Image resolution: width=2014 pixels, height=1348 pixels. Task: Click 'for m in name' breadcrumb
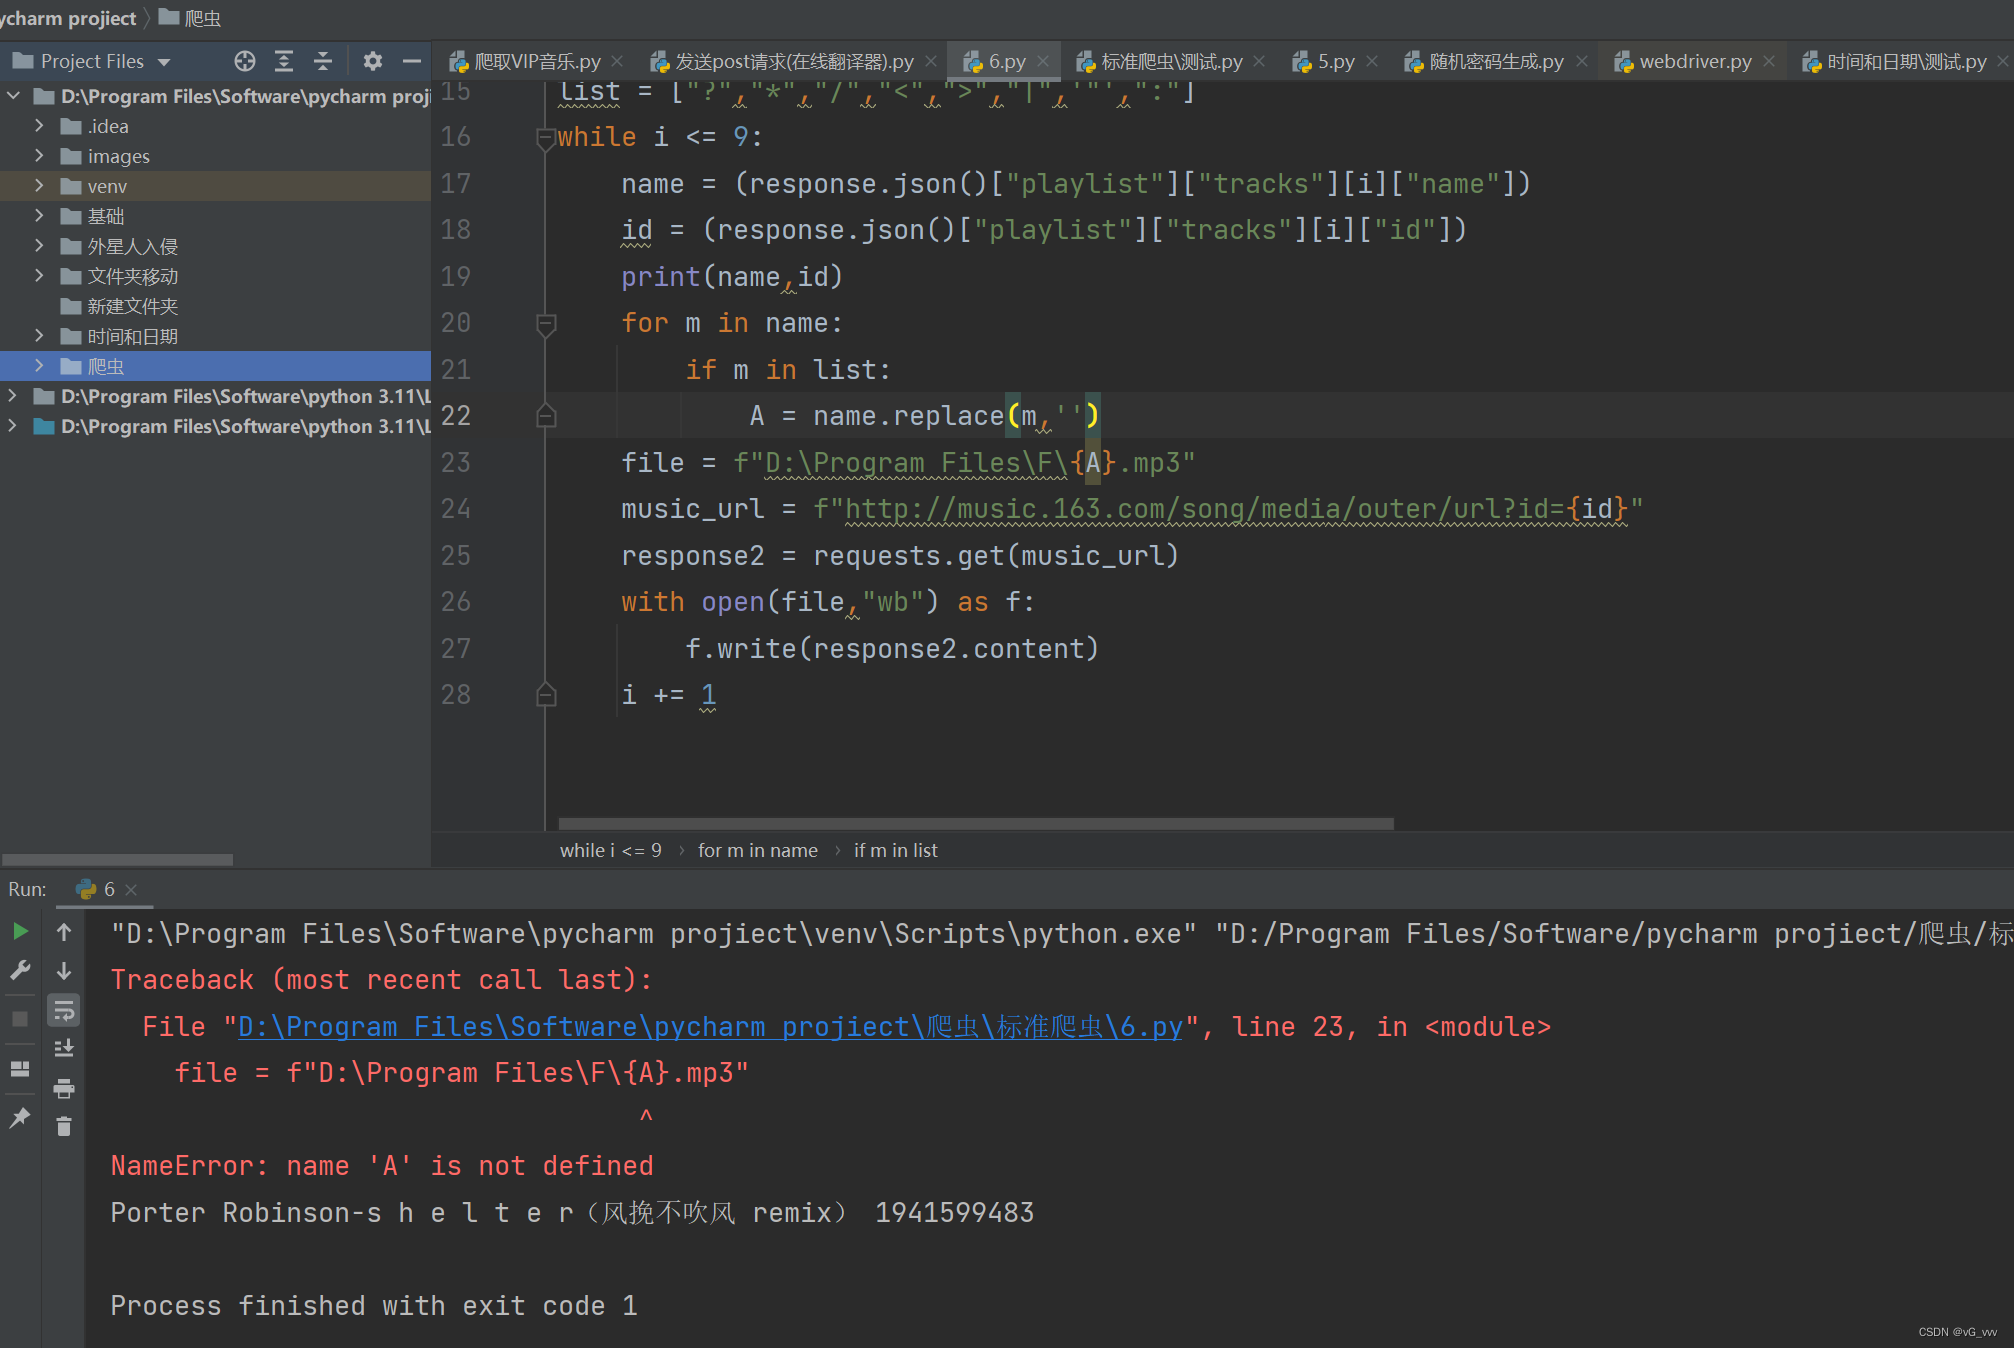(757, 850)
